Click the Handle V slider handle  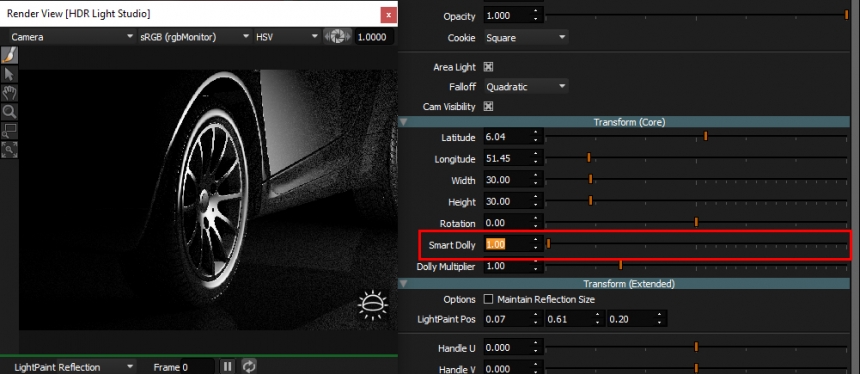click(x=696, y=368)
